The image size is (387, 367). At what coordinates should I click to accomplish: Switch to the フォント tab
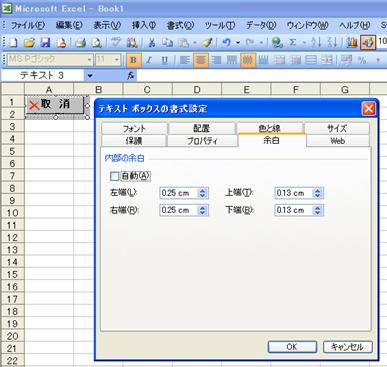click(134, 128)
